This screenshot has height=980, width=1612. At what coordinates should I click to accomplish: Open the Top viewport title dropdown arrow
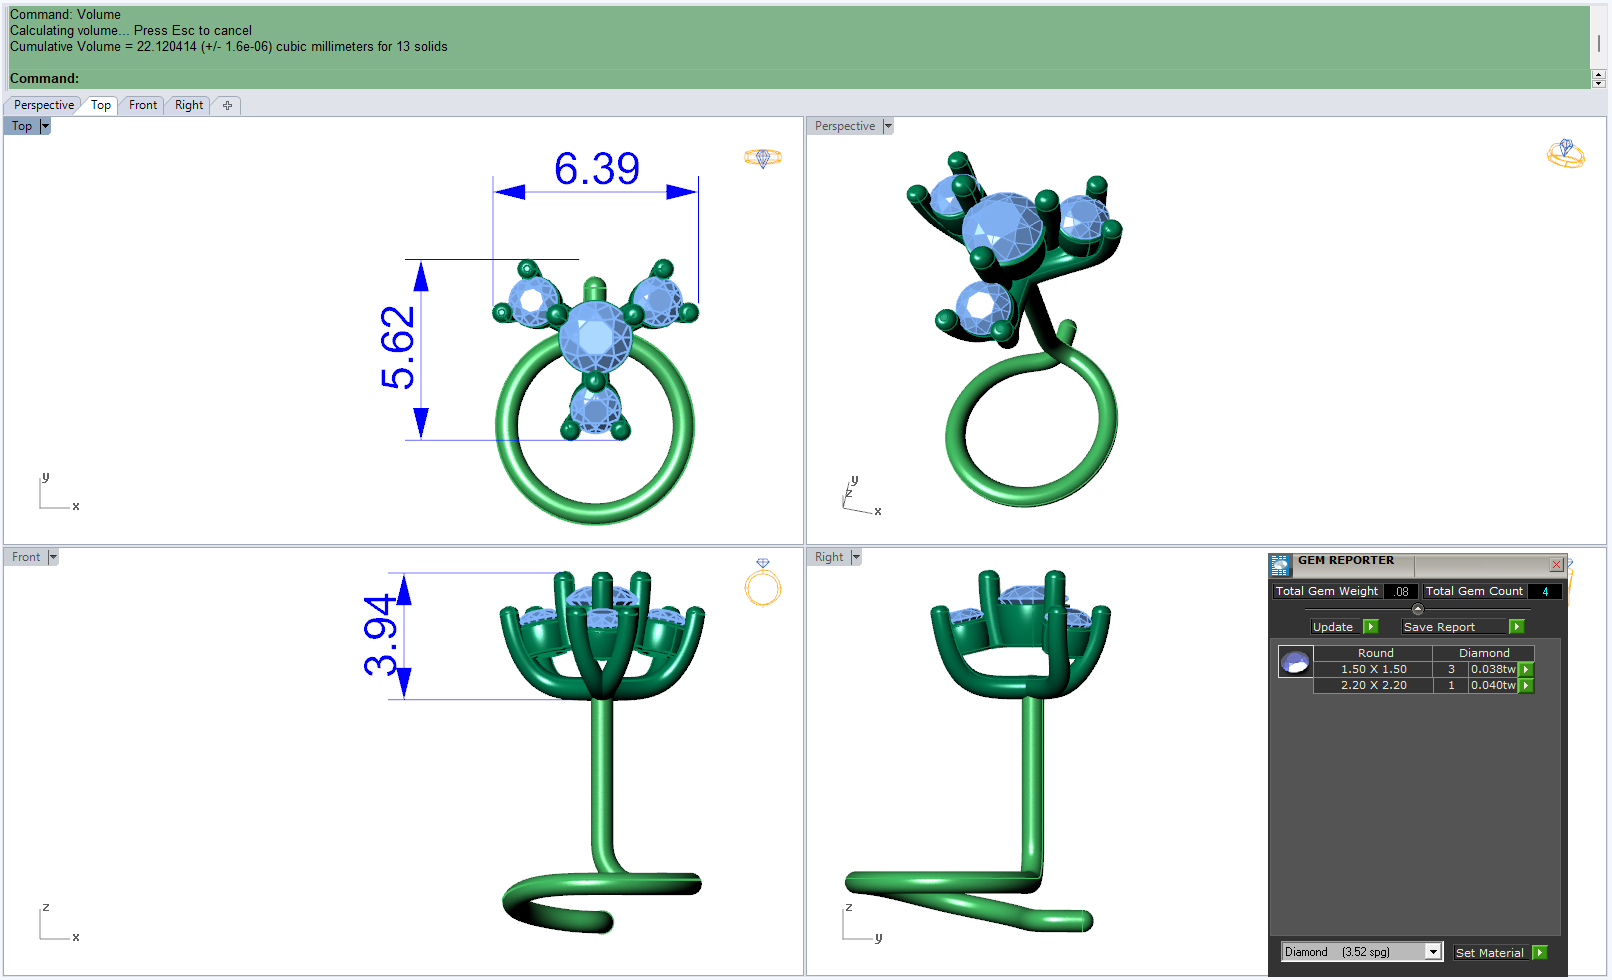[x=45, y=126]
